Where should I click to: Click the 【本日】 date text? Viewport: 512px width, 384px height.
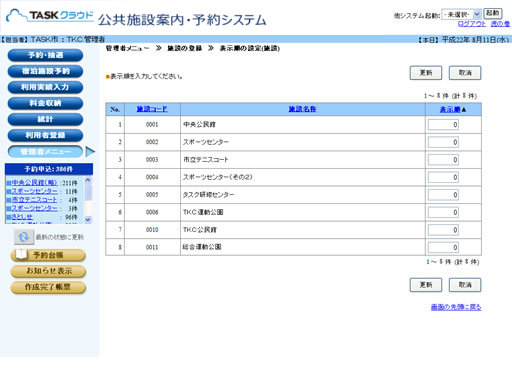pos(464,40)
